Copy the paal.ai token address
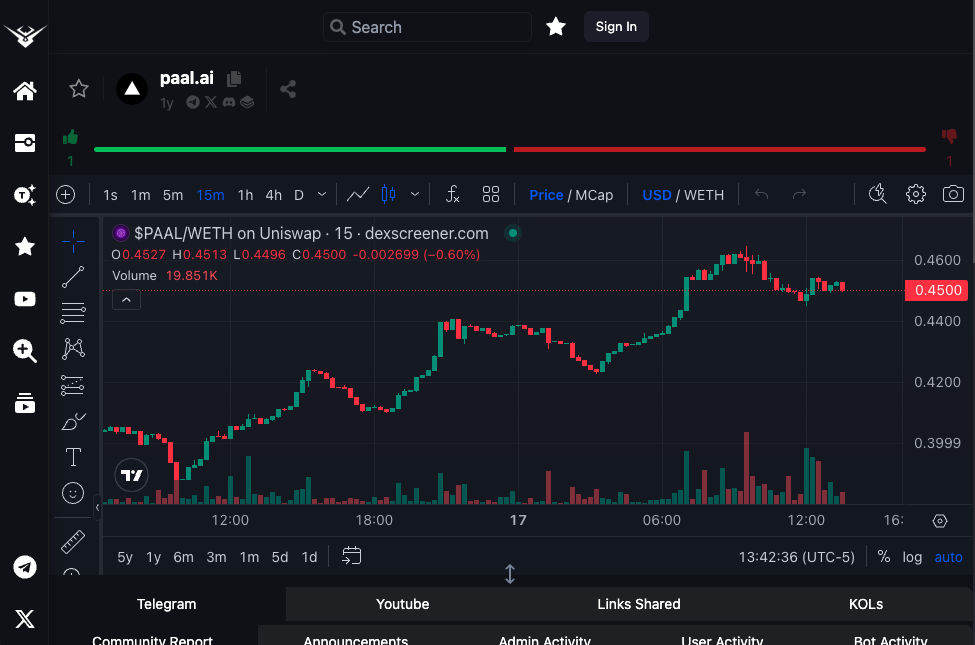The width and height of the screenshot is (975, 645). click(x=234, y=78)
